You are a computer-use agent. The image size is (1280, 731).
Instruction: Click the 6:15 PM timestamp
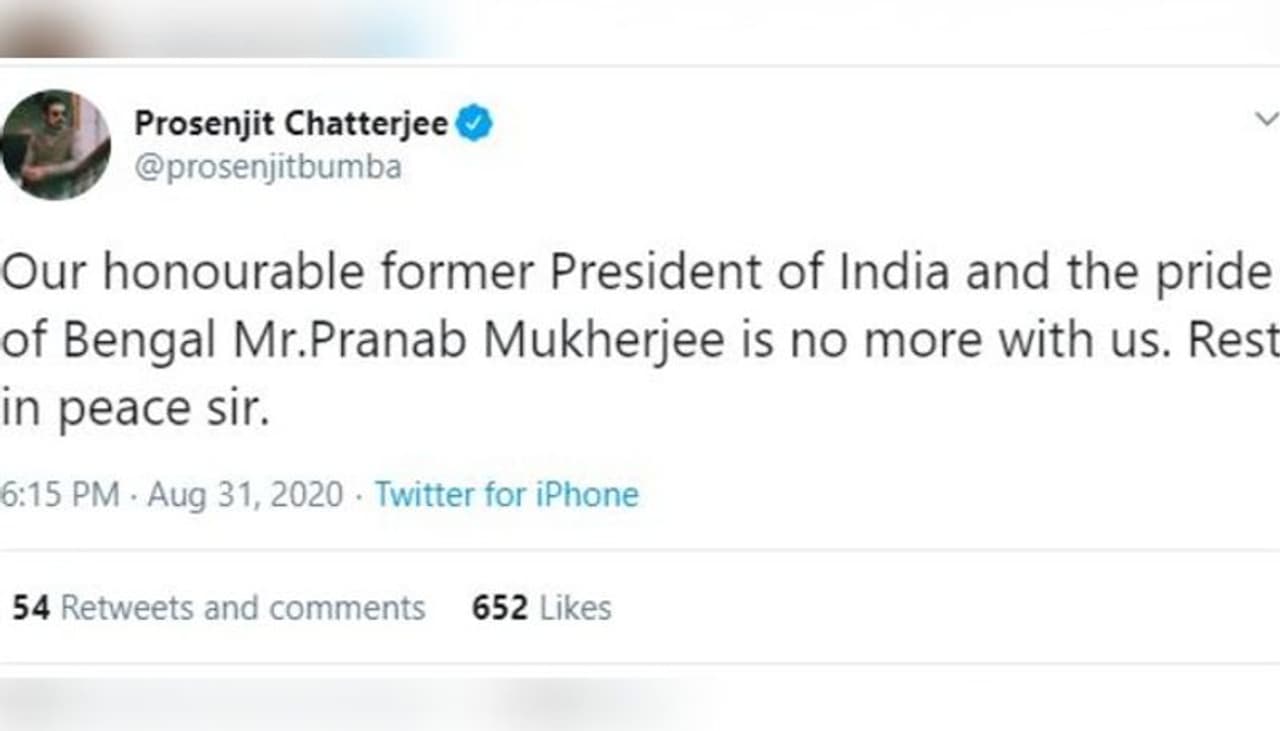pyautogui.click(x=60, y=495)
